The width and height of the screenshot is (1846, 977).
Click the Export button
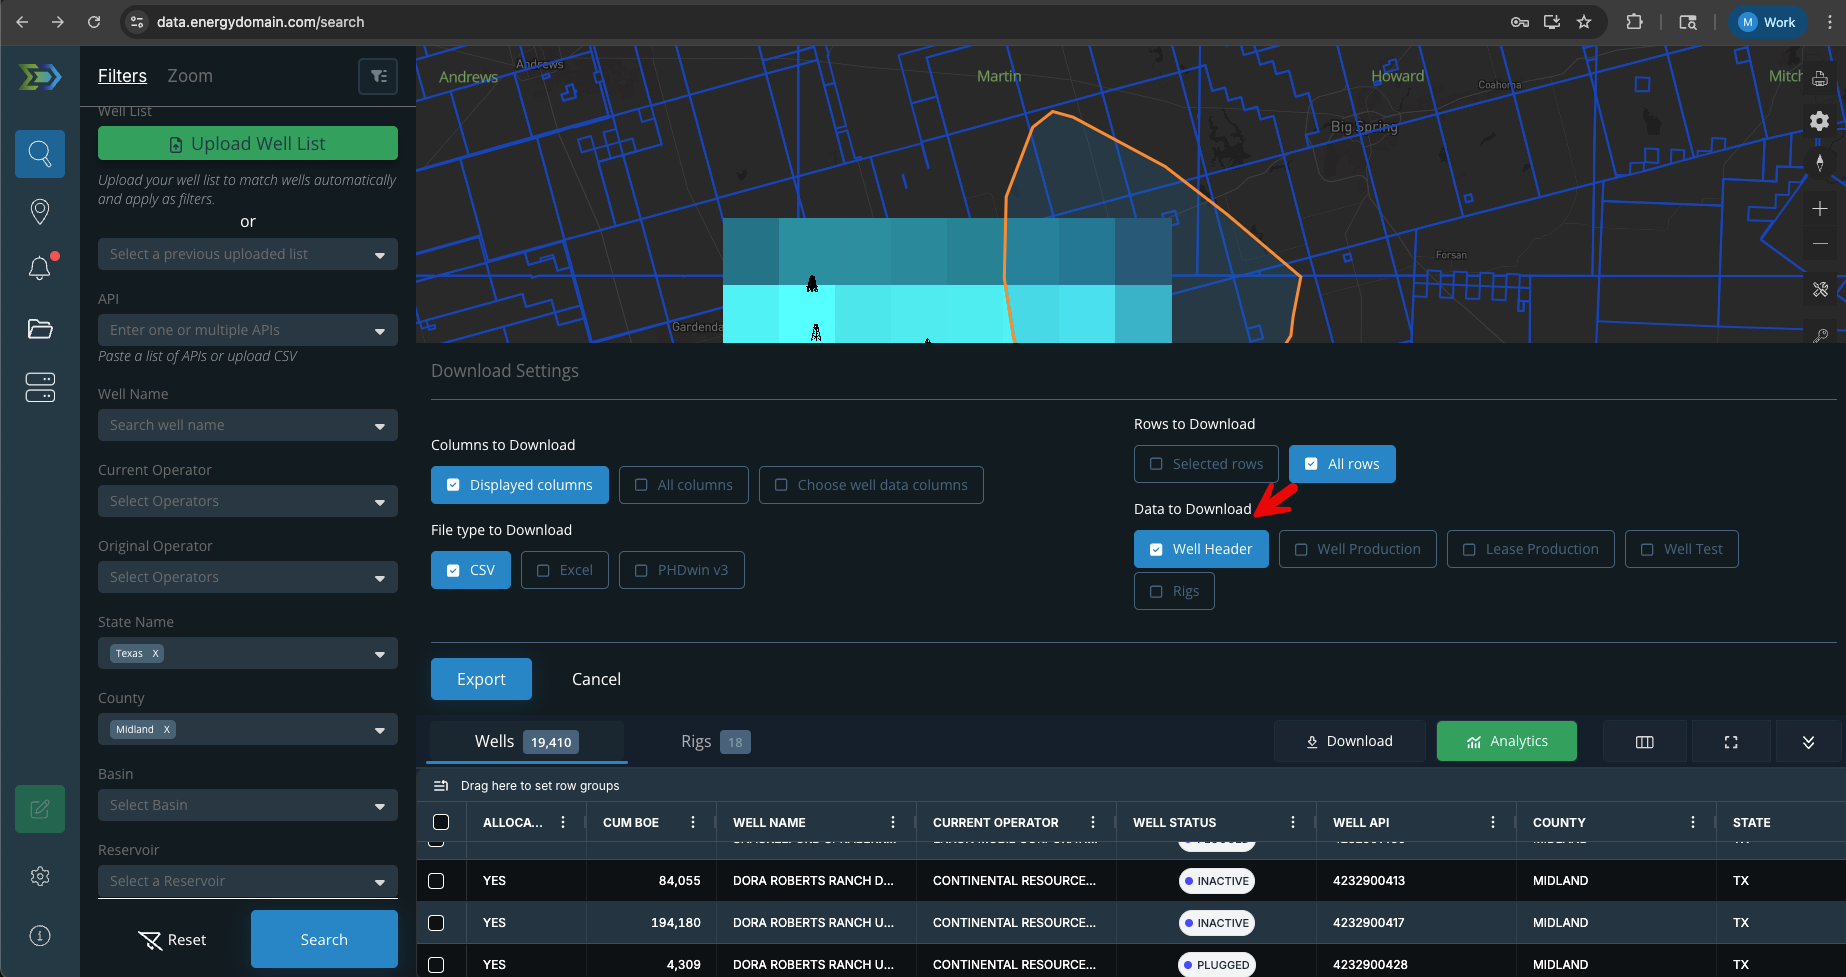point(481,679)
